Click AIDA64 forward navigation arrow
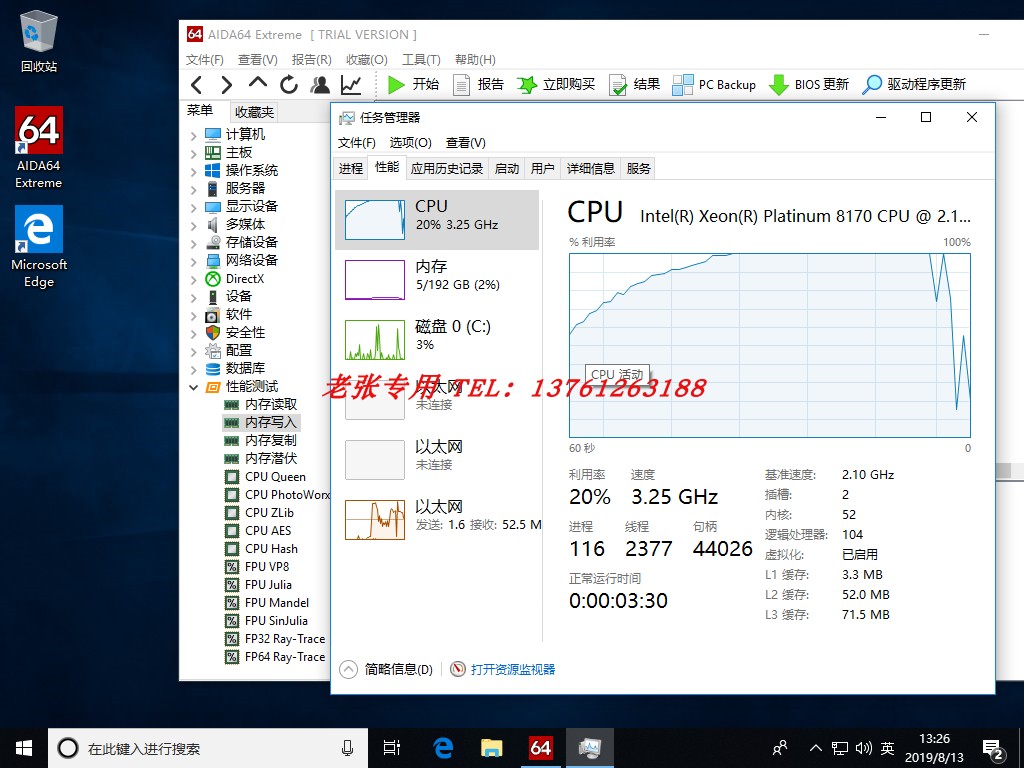Image resolution: width=1024 pixels, height=768 pixels. click(227, 84)
